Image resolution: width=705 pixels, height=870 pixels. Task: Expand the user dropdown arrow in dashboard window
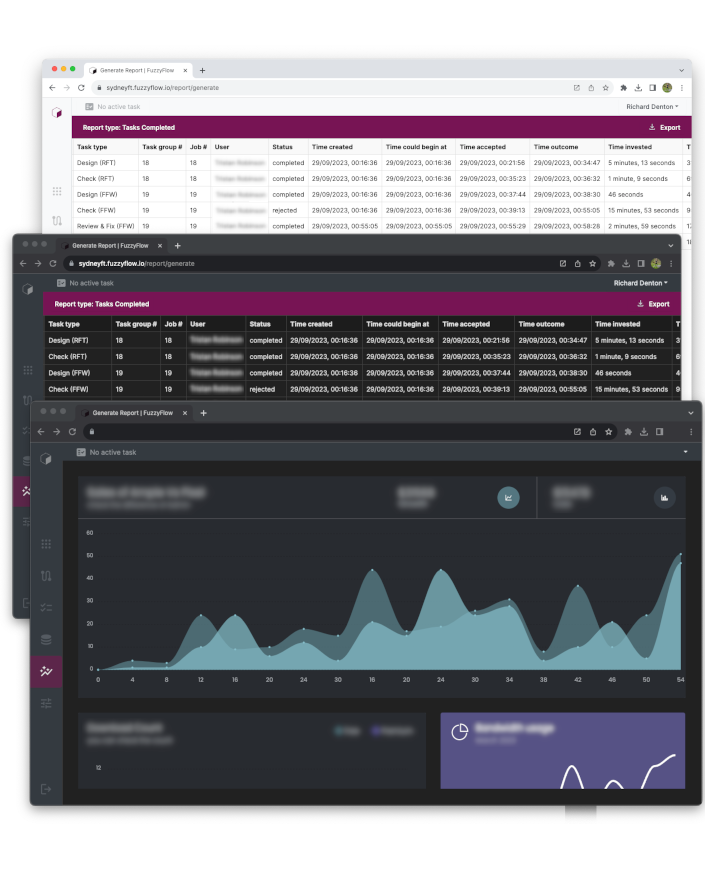[685, 452]
